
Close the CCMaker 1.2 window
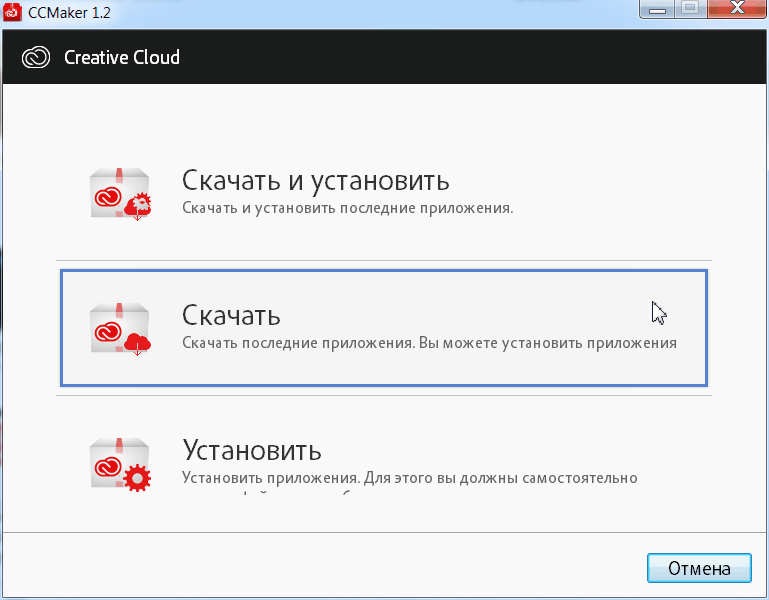[x=737, y=9]
